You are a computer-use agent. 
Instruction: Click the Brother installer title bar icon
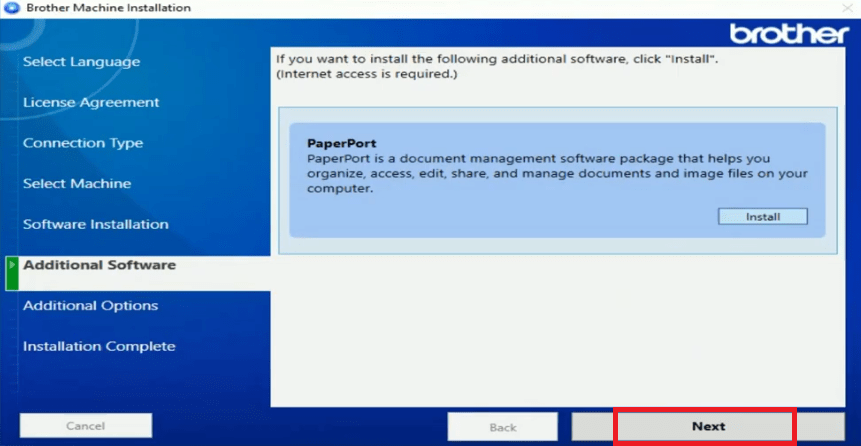[12, 8]
